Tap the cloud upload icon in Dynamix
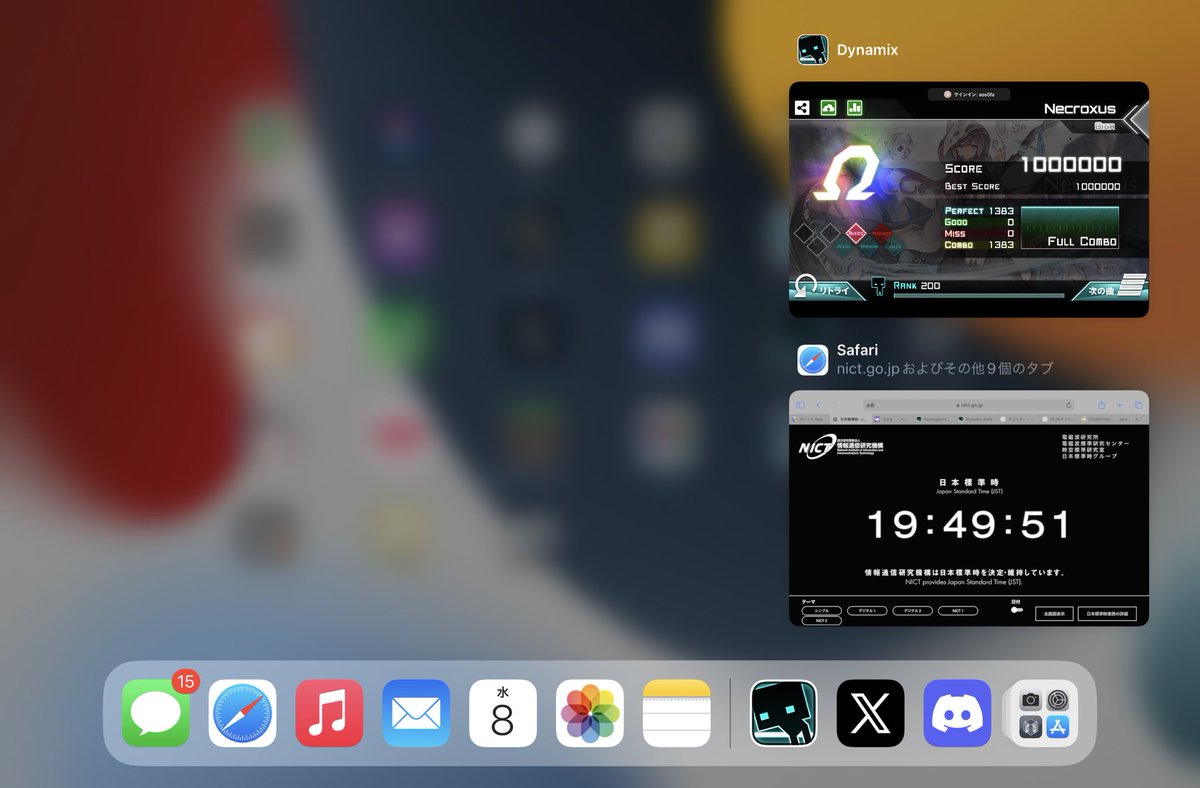 [829, 108]
